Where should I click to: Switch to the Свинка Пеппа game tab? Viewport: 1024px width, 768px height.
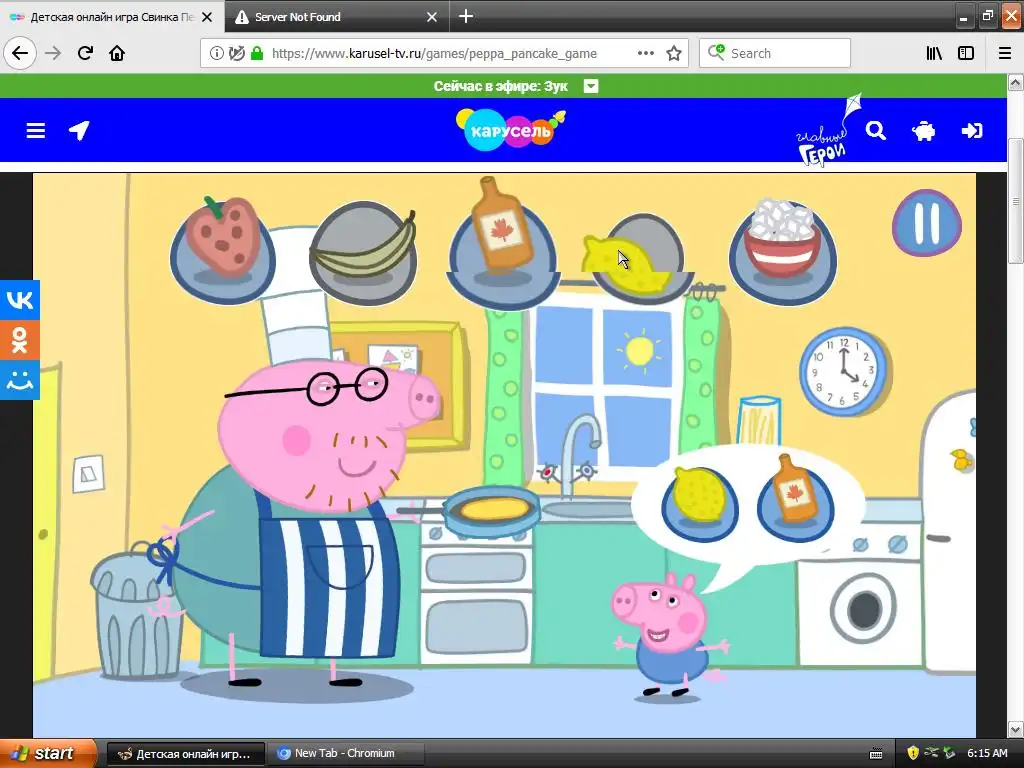click(112, 17)
